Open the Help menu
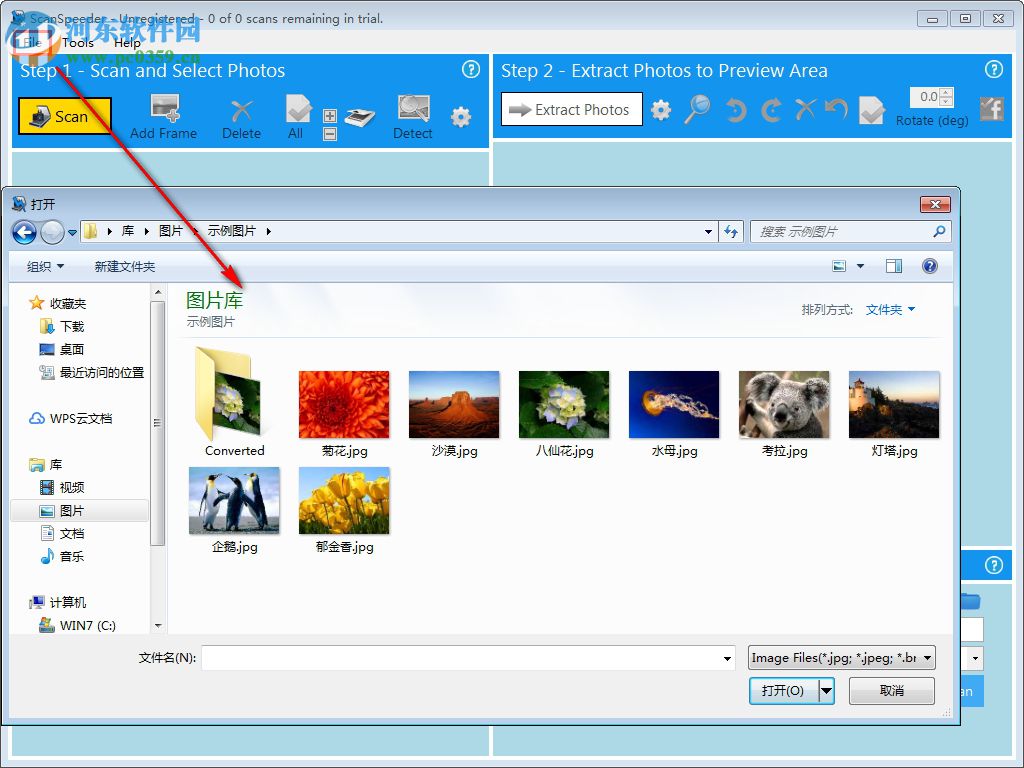Viewport: 1024px width, 768px height. tap(127, 43)
